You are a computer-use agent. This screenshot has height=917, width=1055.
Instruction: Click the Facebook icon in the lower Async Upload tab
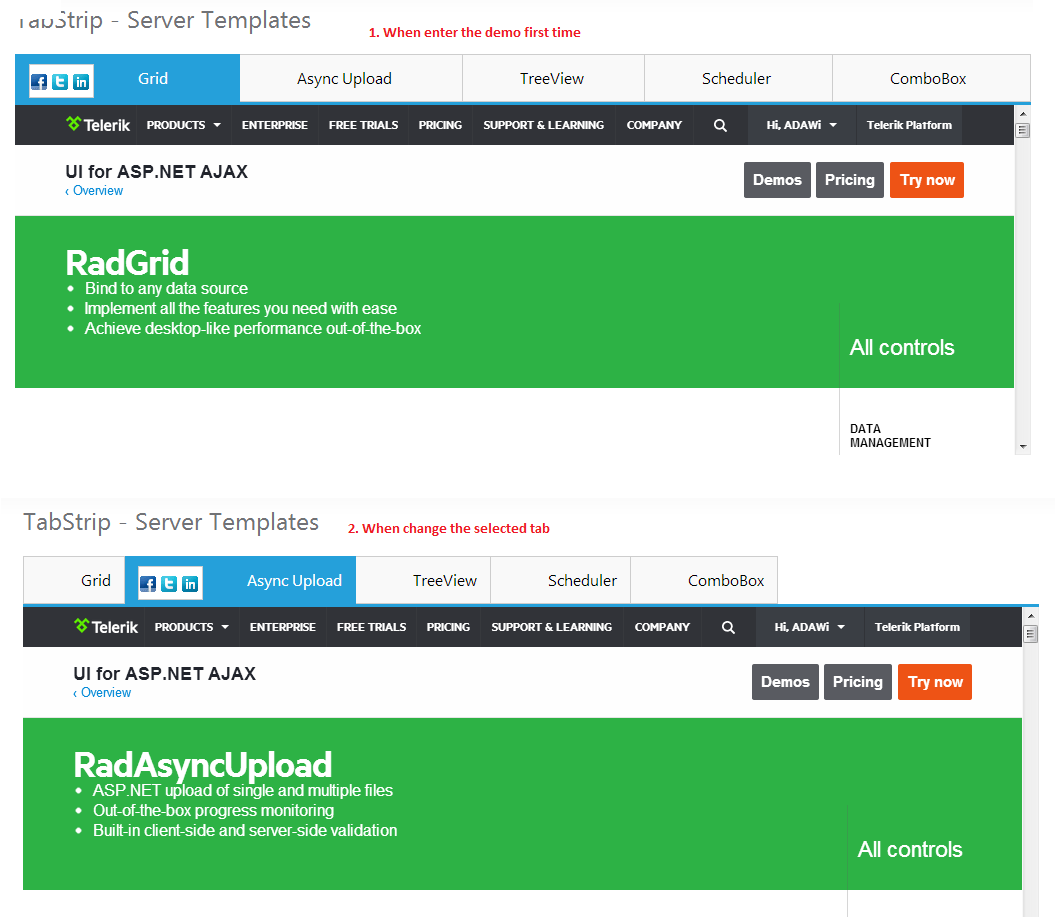coord(148,584)
